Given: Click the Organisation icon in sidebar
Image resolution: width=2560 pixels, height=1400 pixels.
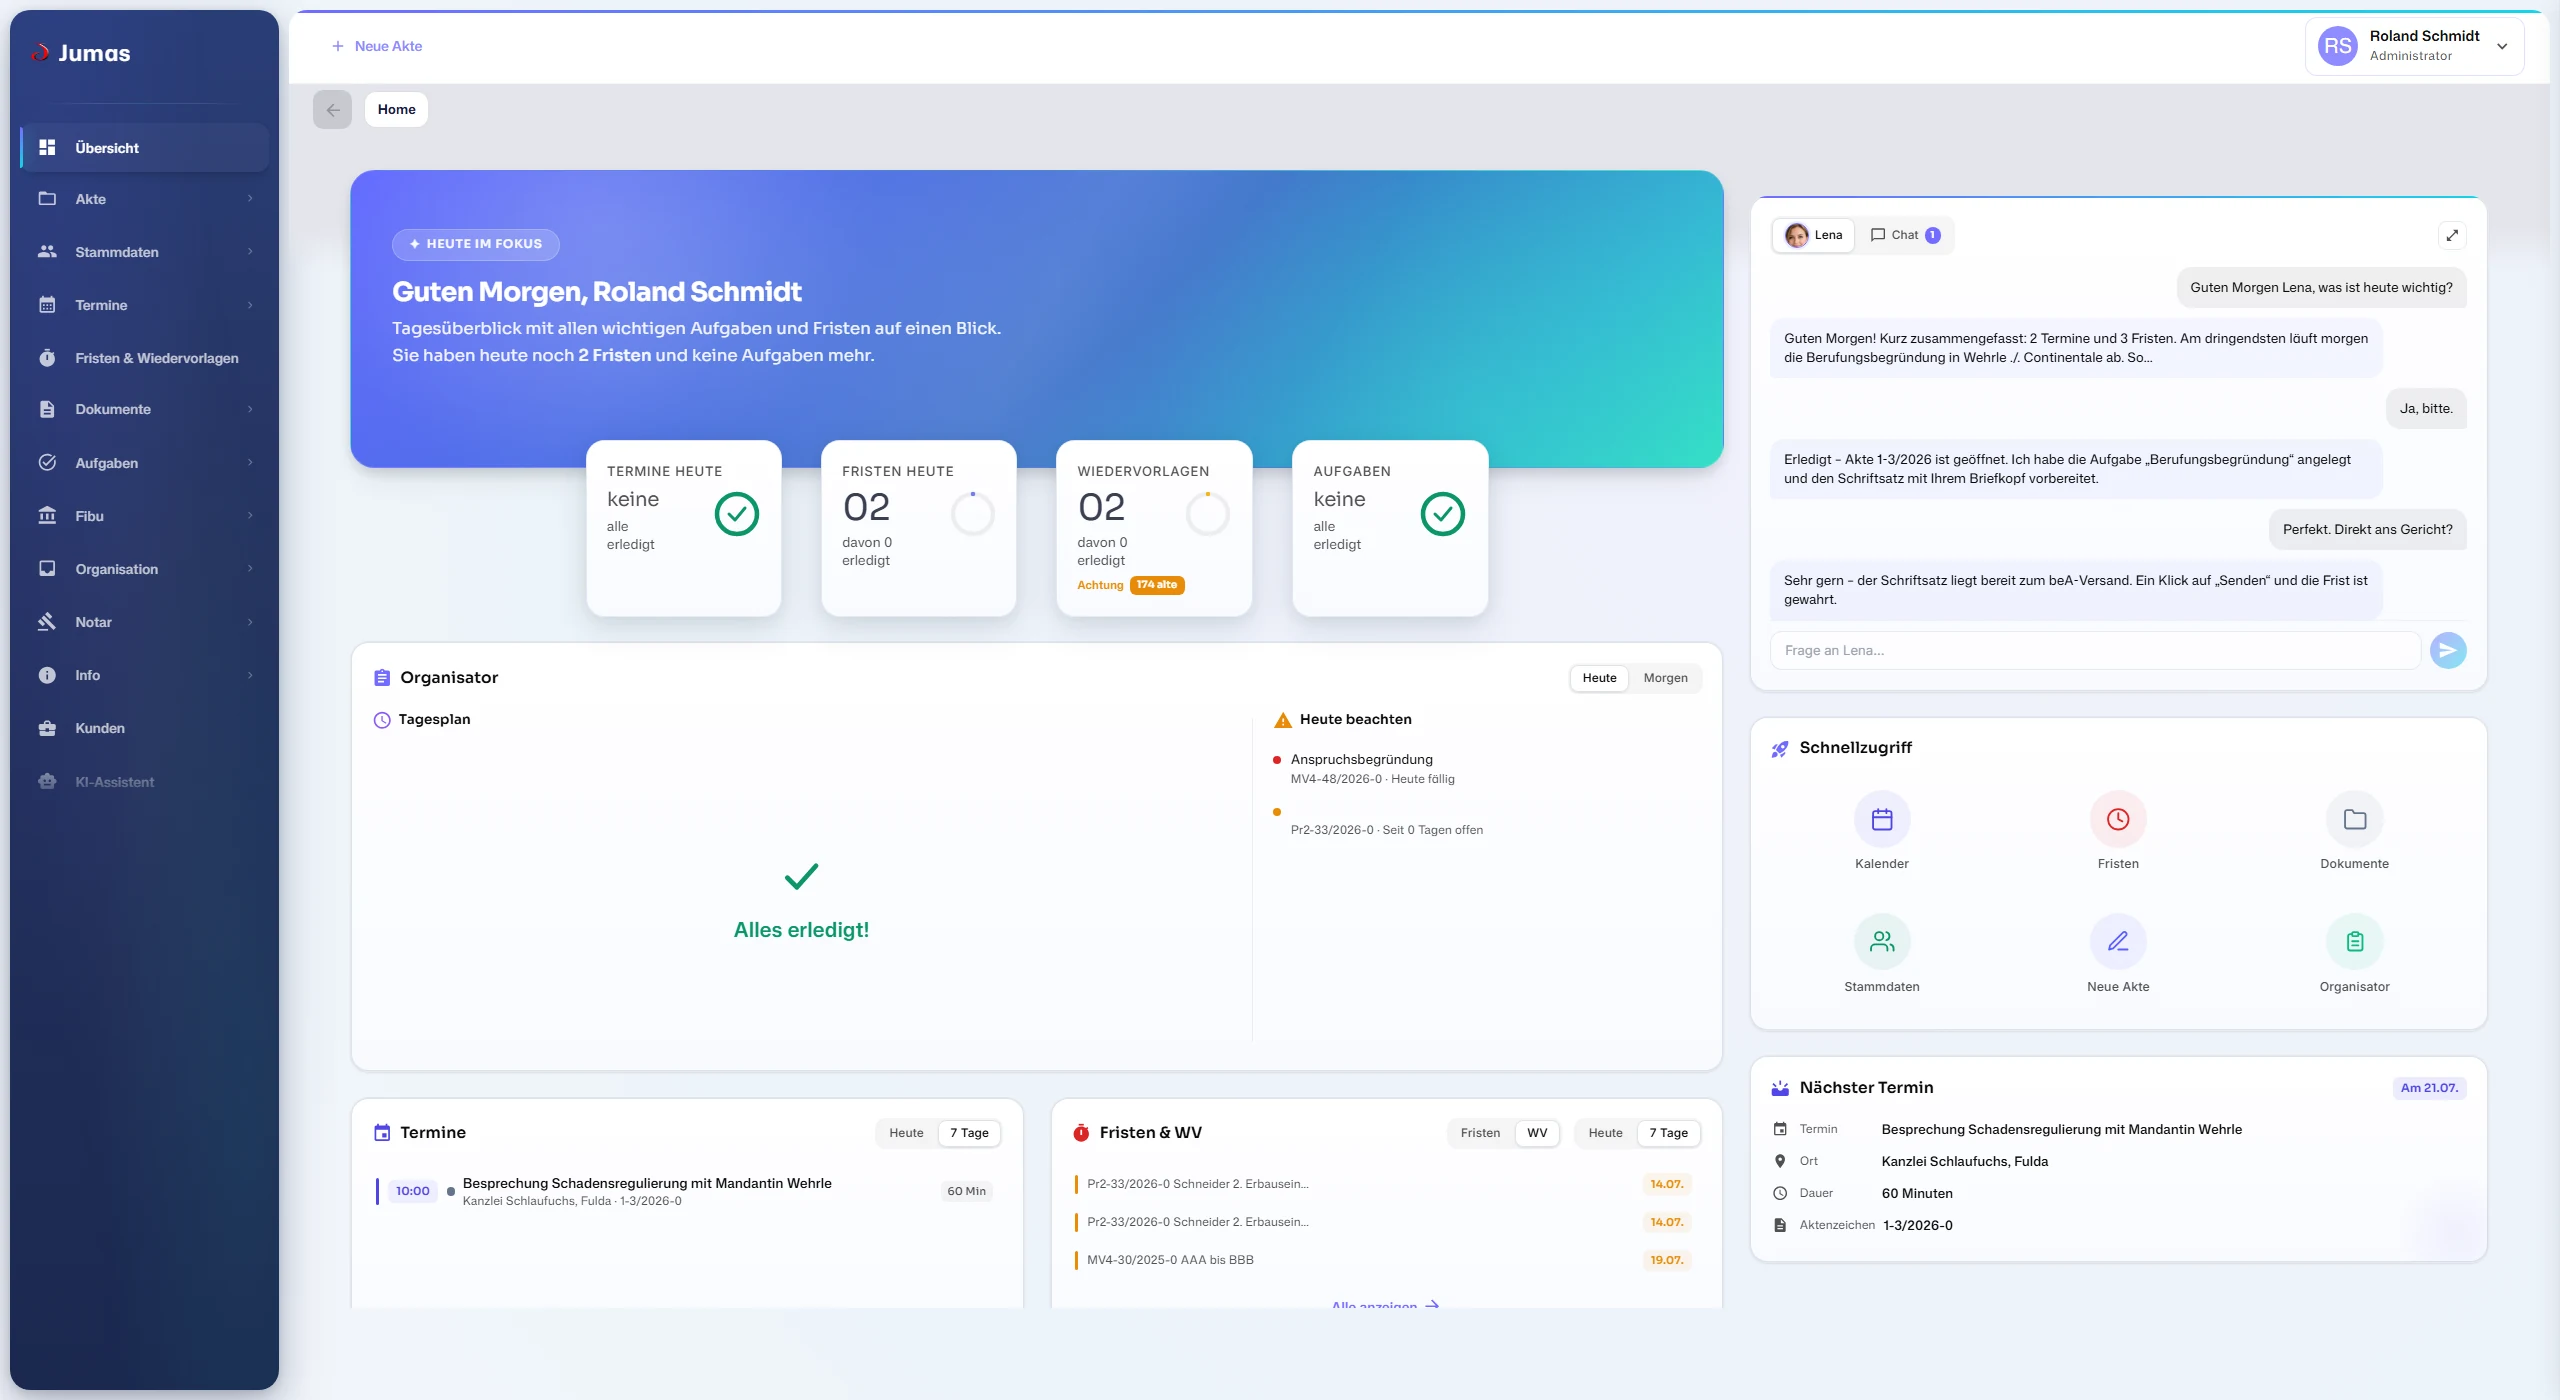Looking at the screenshot, I should [47, 569].
